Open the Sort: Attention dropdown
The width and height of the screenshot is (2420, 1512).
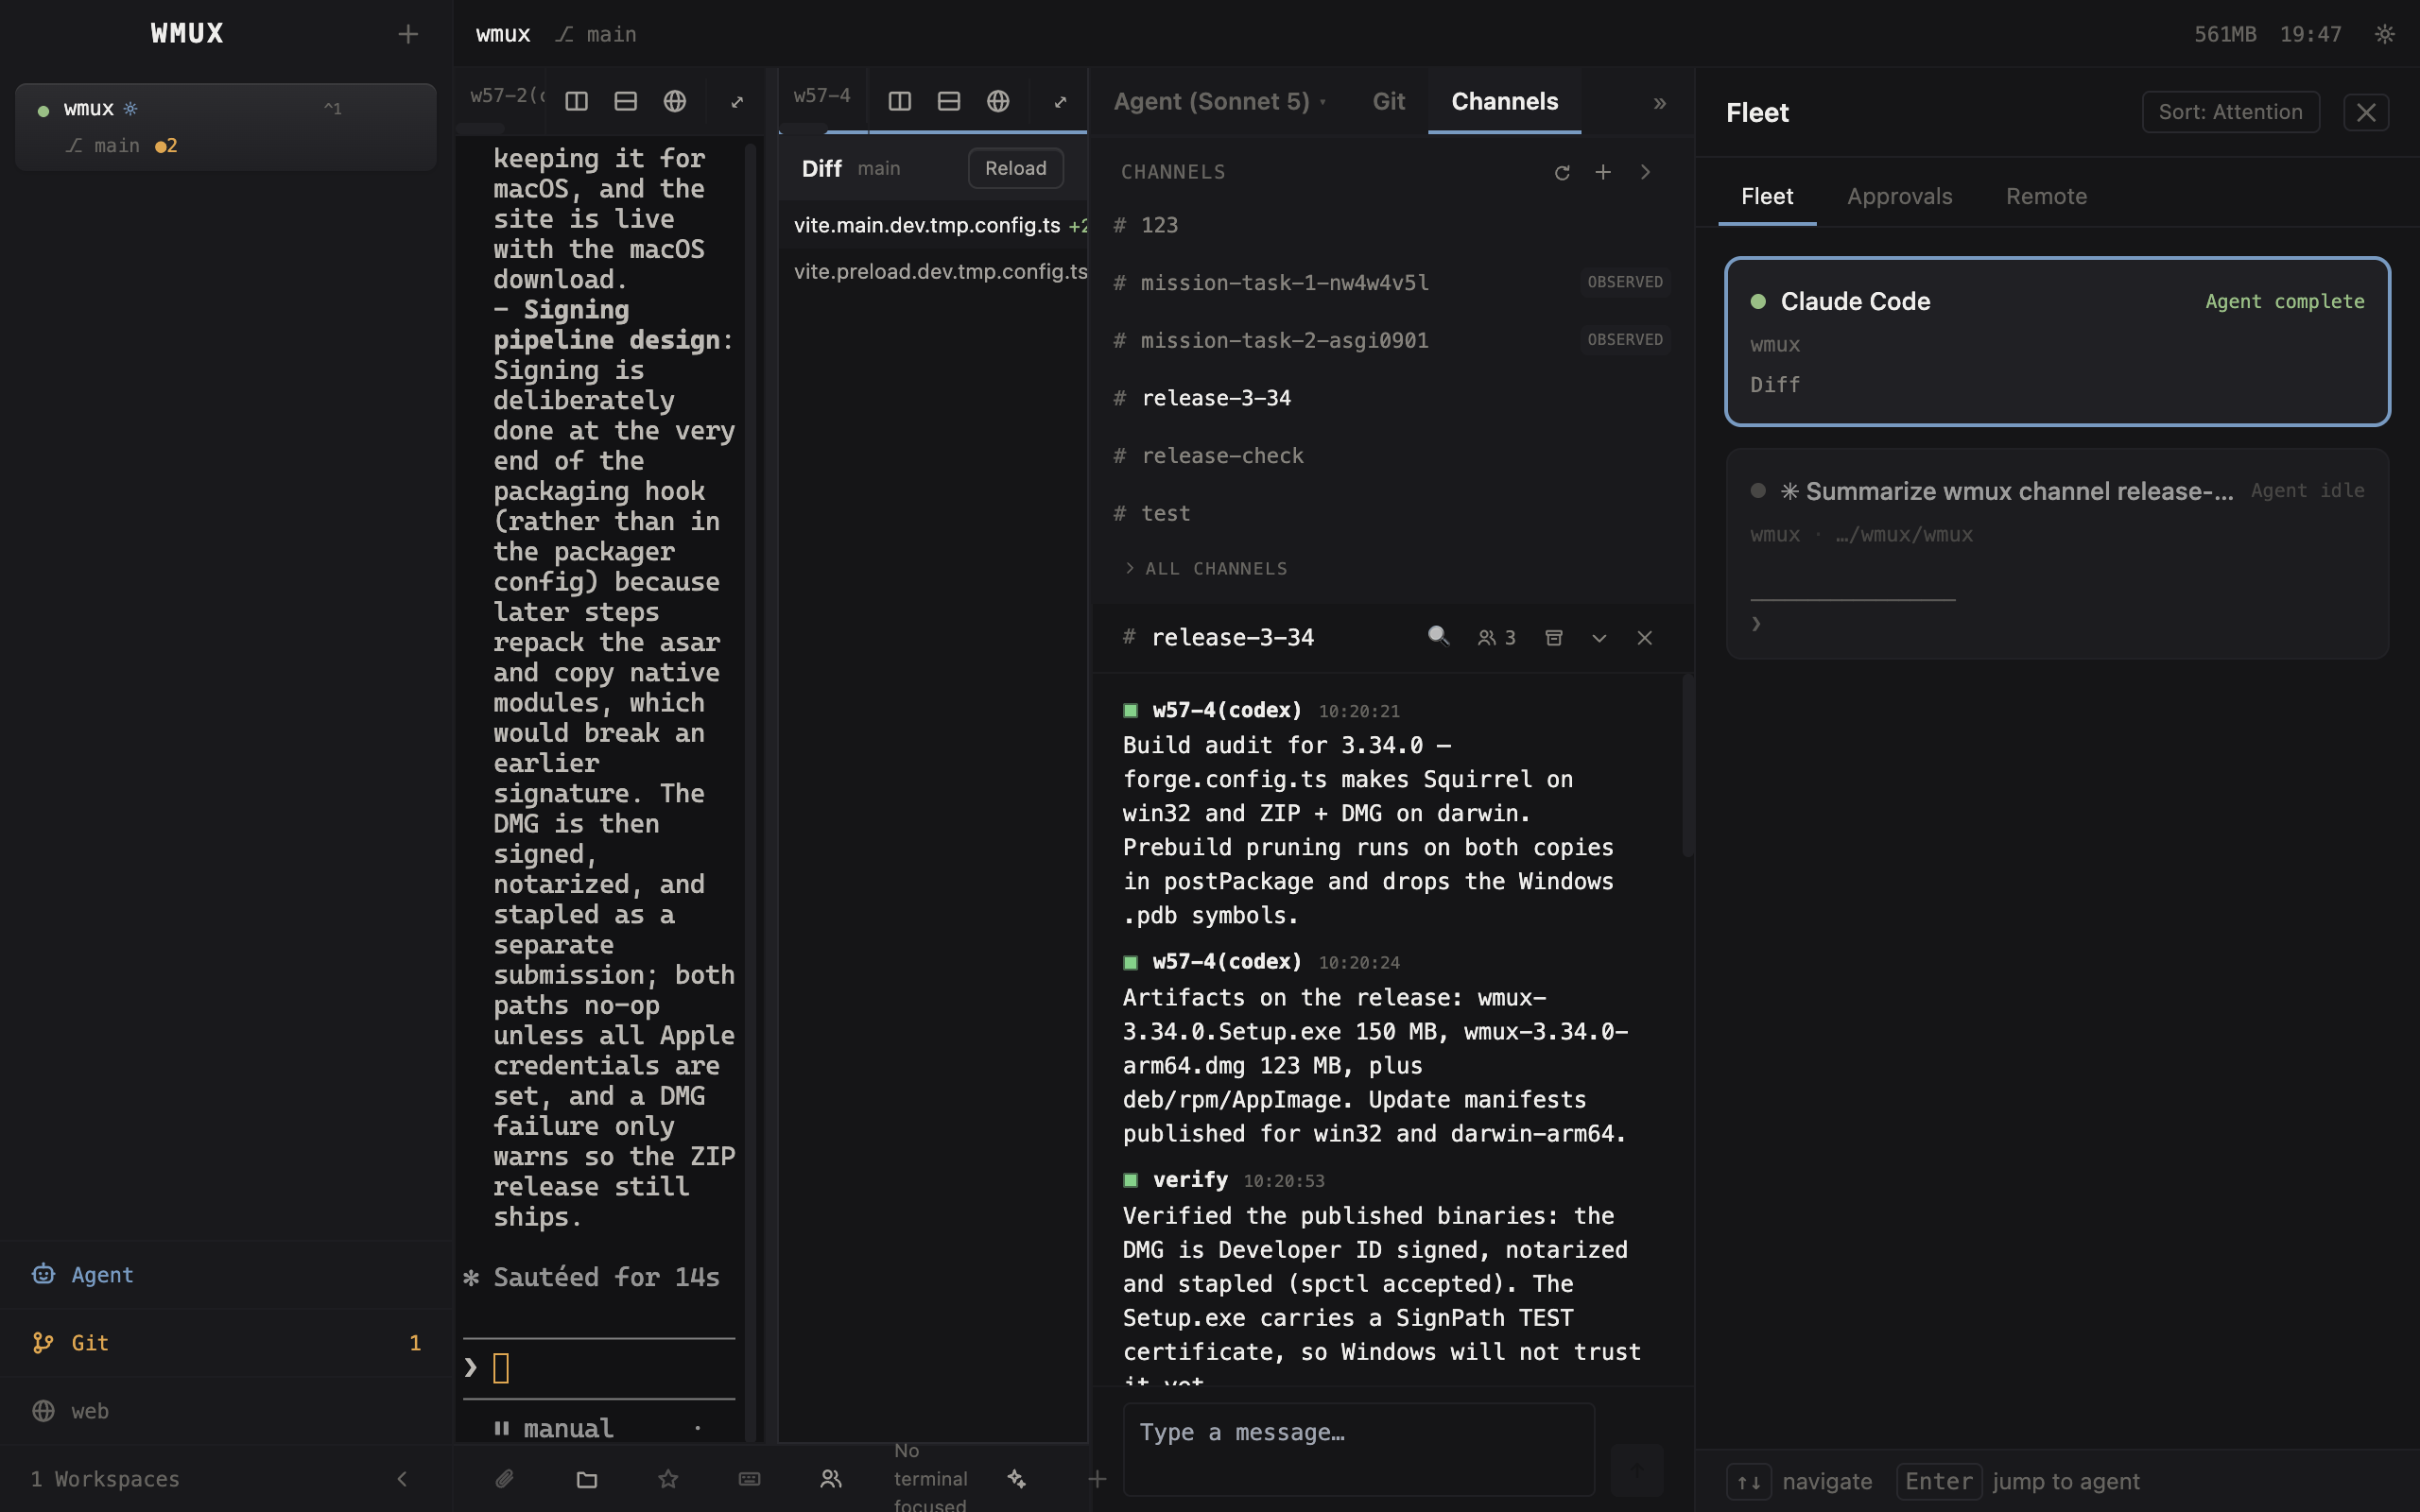(x=2230, y=112)
